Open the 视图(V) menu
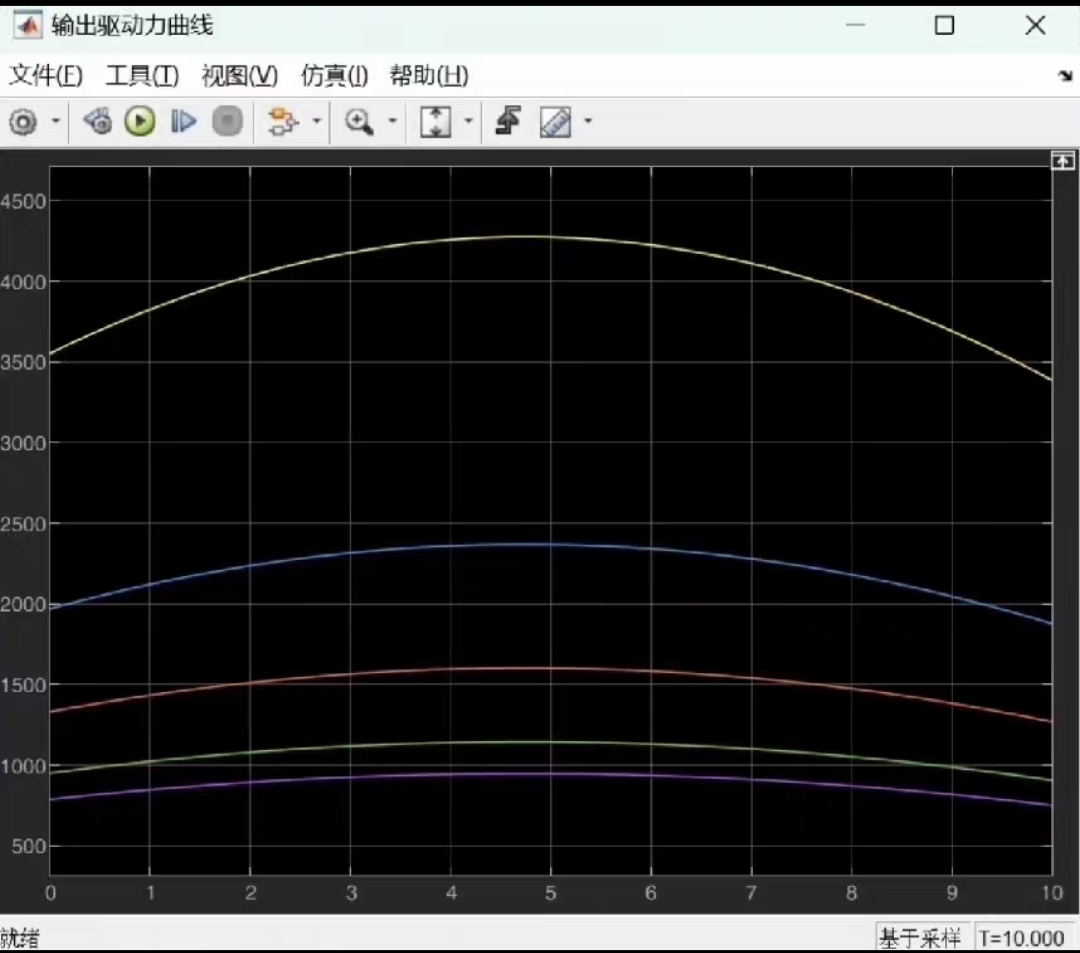 (x=240, y=75)
